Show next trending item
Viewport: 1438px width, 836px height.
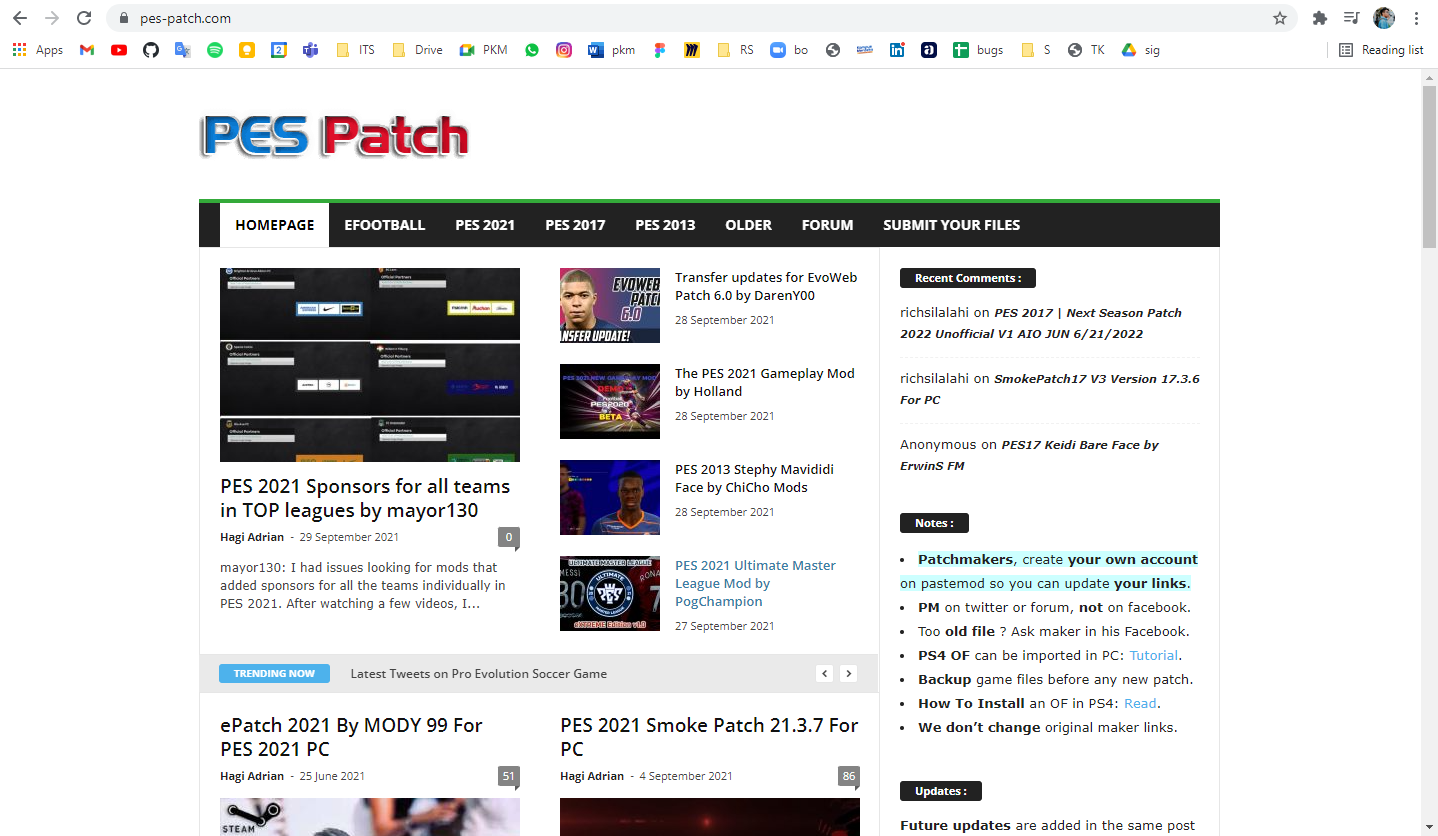[x=848, y=674]
